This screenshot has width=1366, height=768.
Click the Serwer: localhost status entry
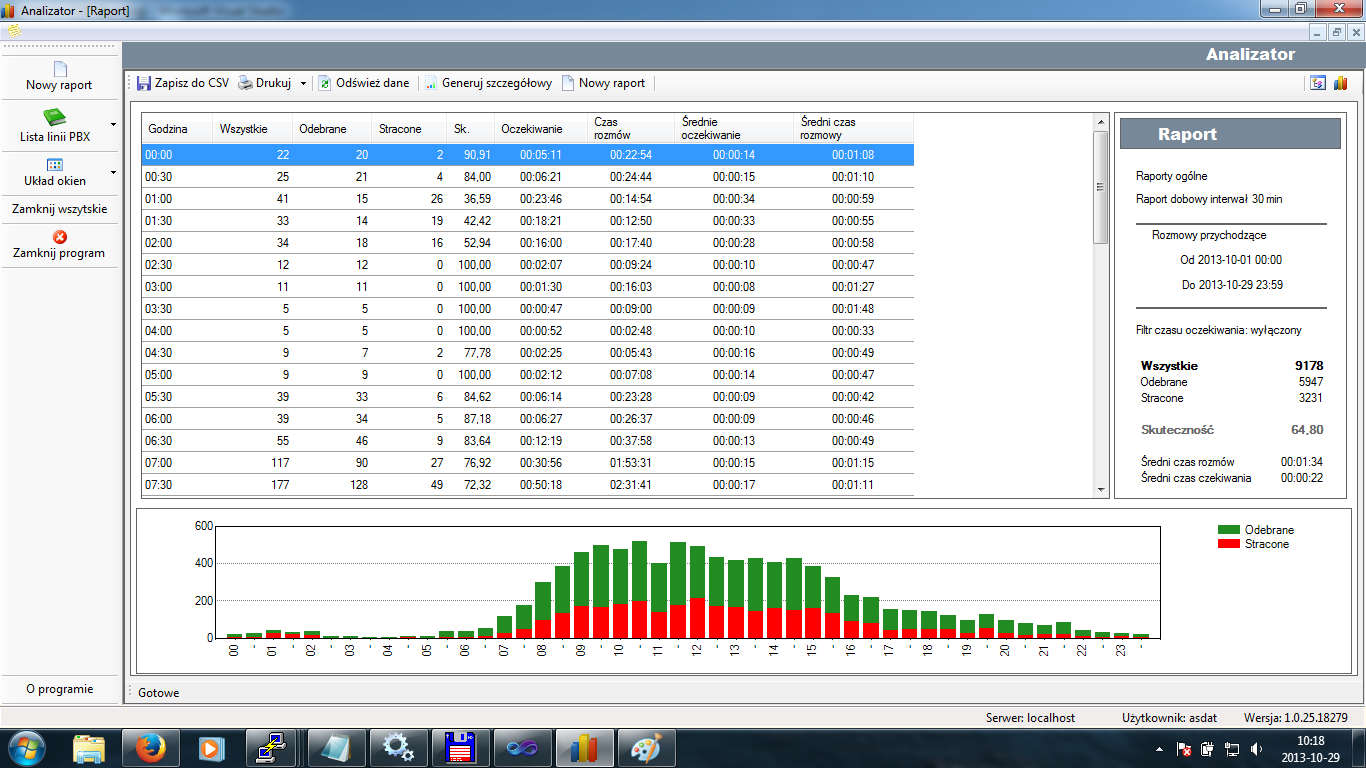(1030, 718)
